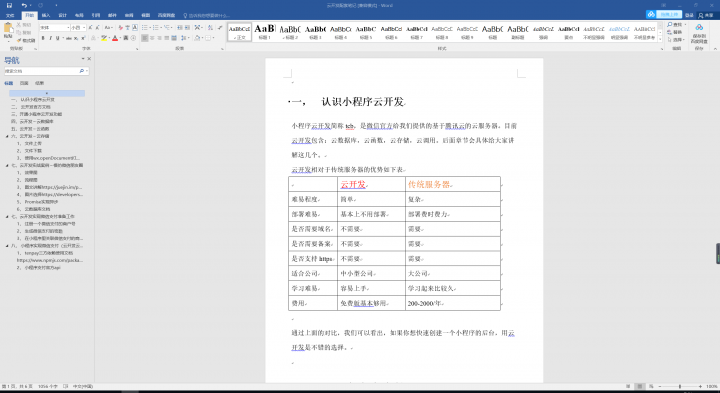Click the Save icon in the title bar
The width and height of the screenshot is (720, 393).
pos(9,6)
